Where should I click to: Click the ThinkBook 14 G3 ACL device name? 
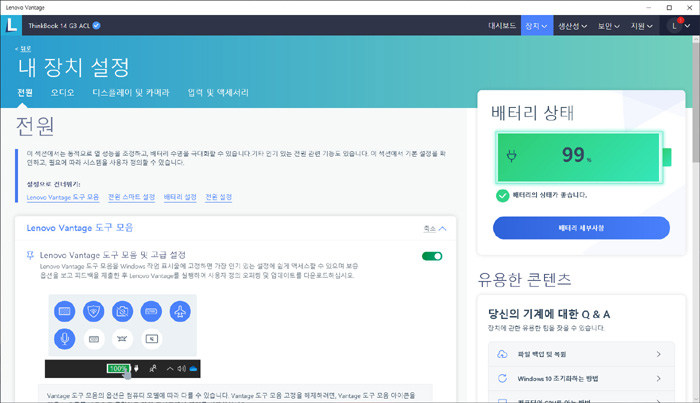pos(59,26)
